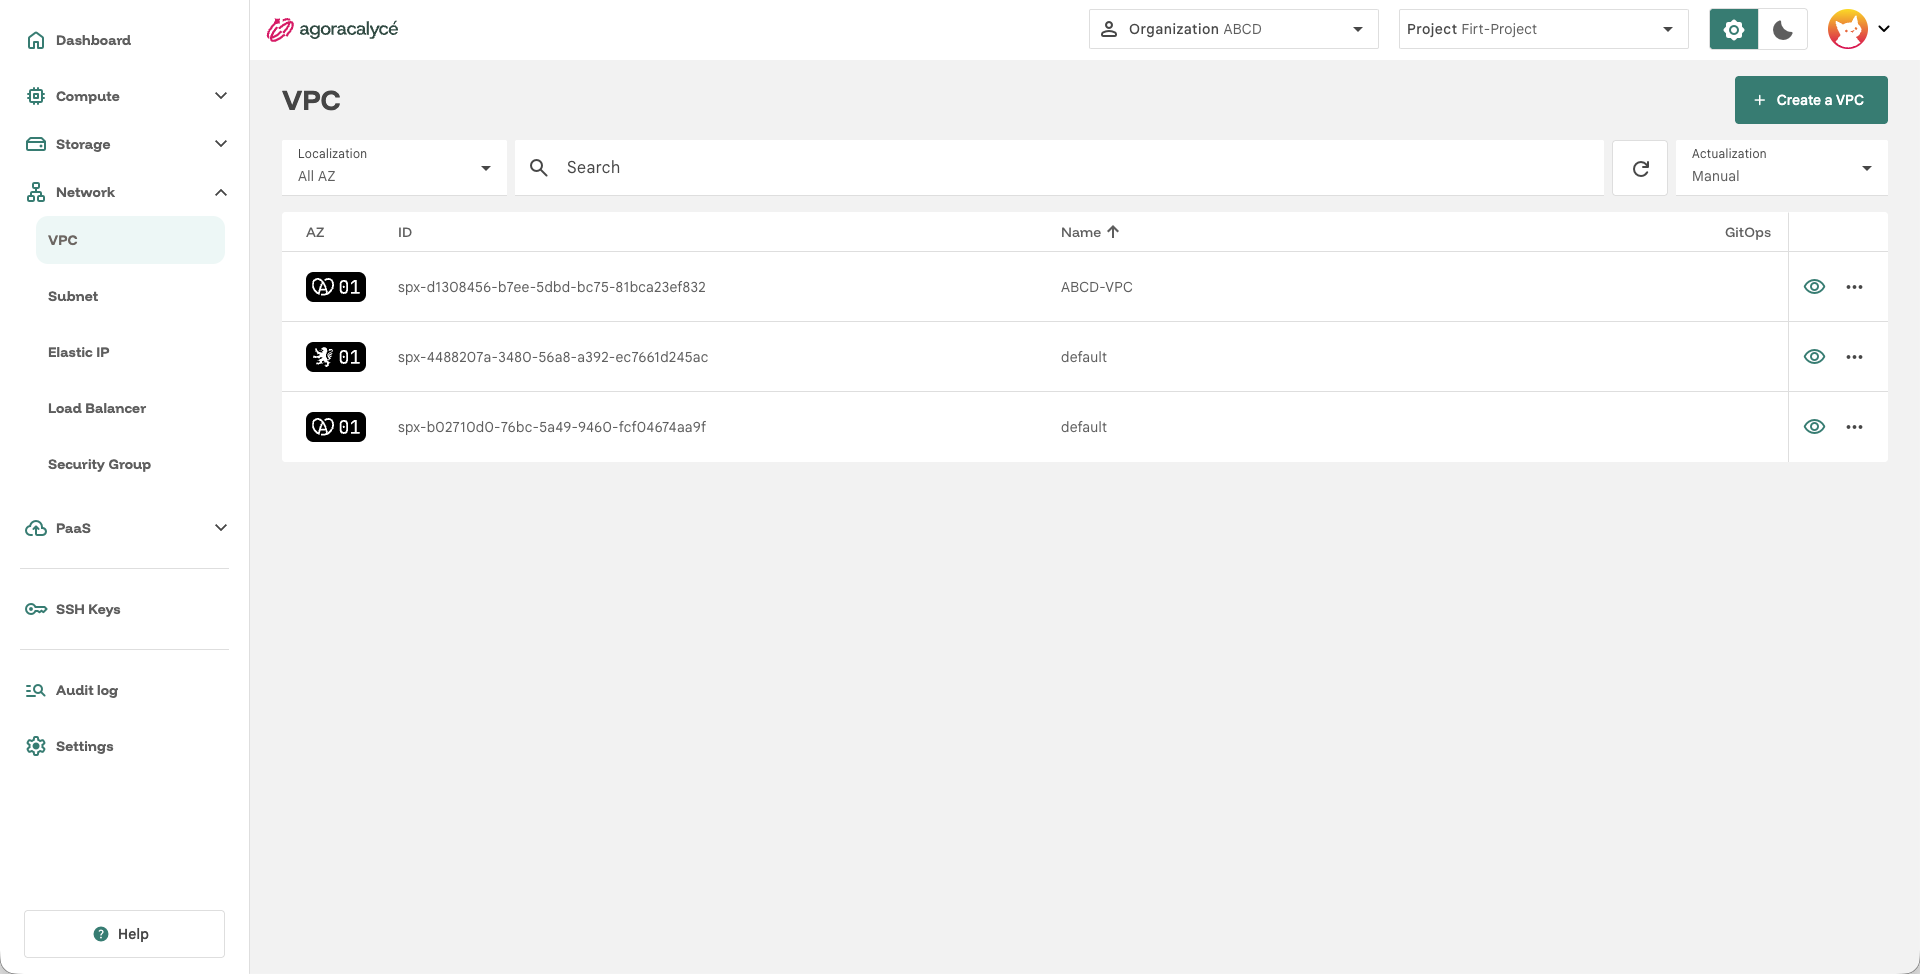Open more actions for ABCD-VPC
The width and height of the screenshot is (1920, 974).
click(1854, 287)
